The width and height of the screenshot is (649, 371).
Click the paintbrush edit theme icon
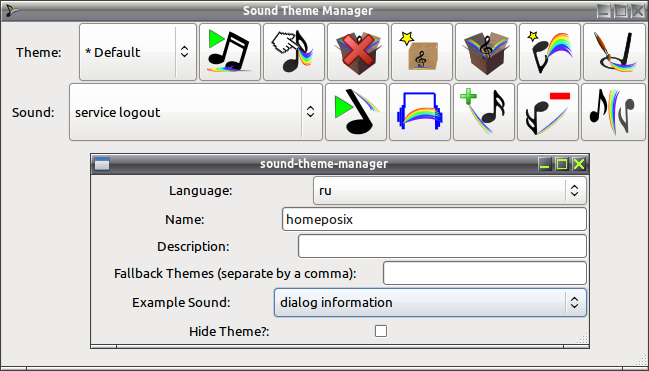click(614, 52)
